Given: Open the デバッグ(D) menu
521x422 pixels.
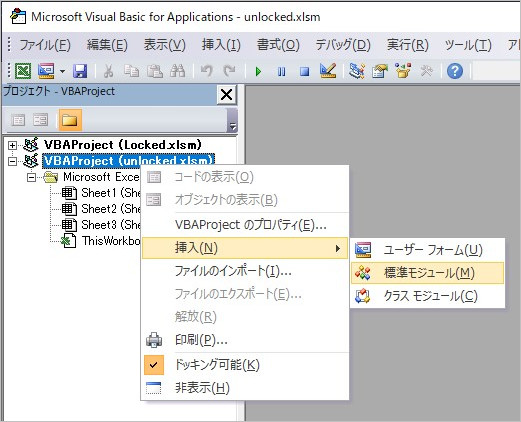Looking at the screenshot, I should 343,45.
